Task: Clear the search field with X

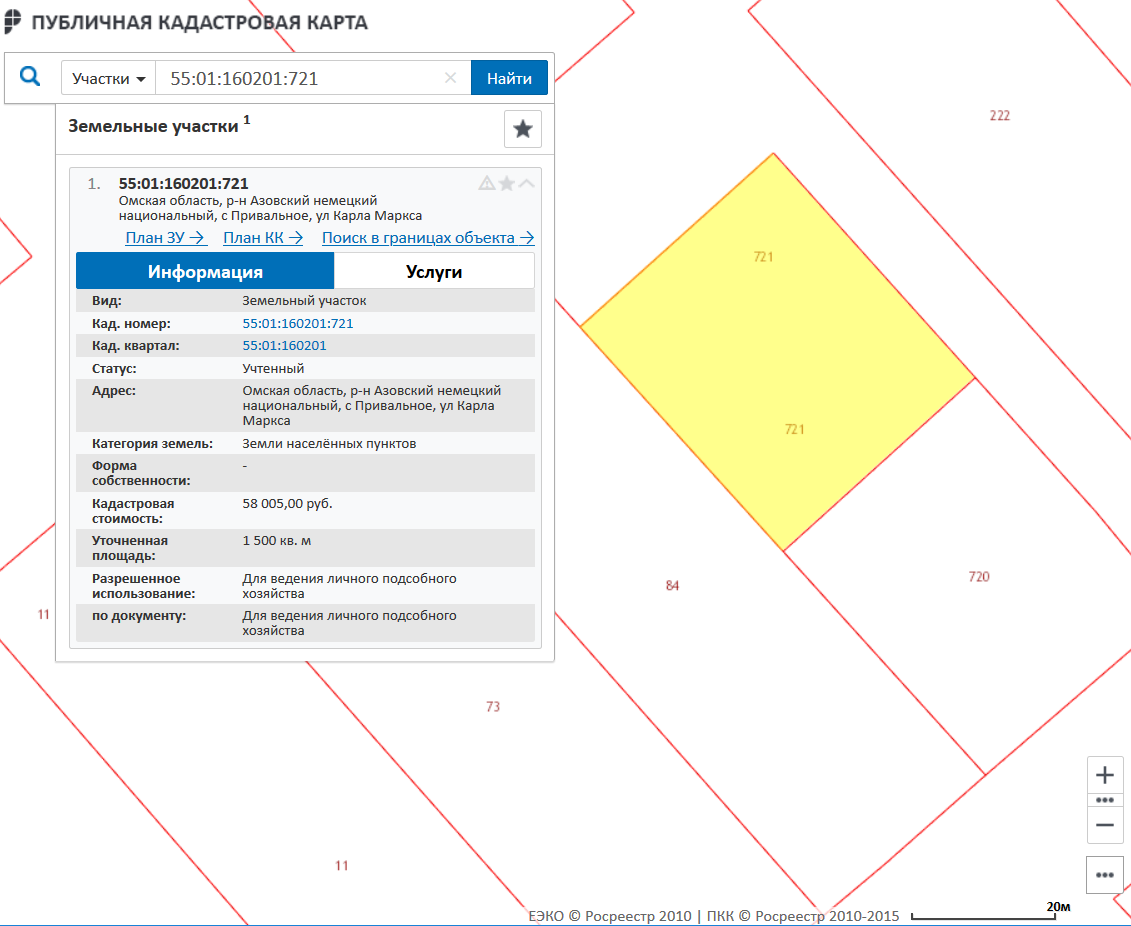Action: point(450,78)
